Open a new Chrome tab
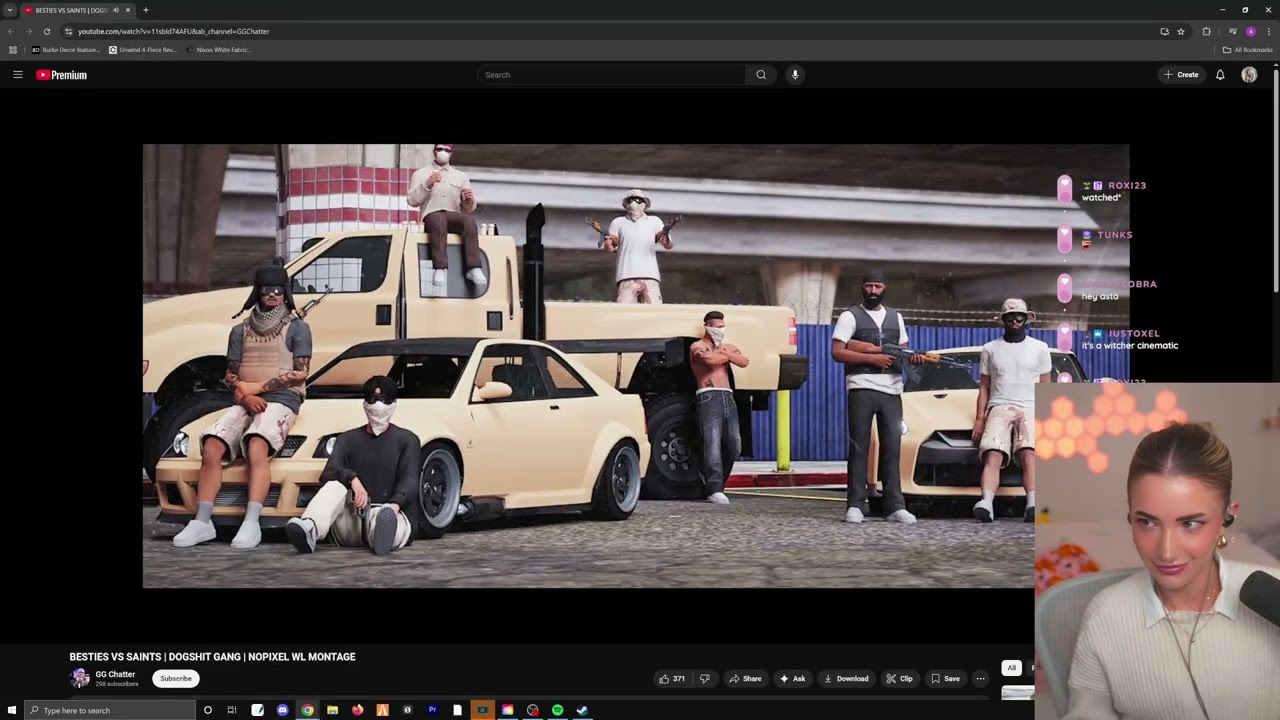This screenshot has height=720, width=1280. 146,10
